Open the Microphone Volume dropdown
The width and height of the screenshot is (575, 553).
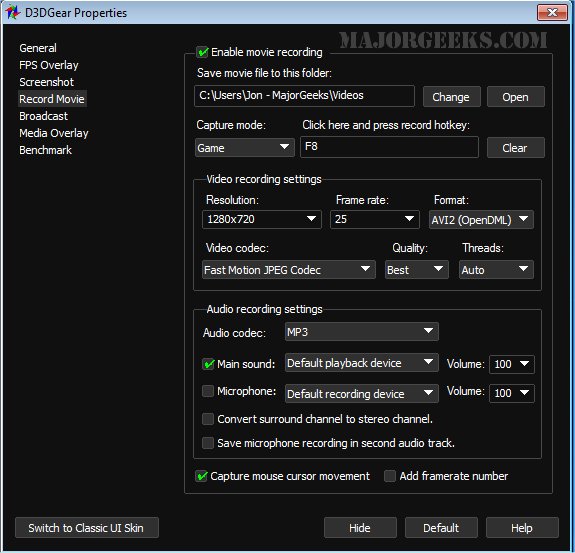(x=512, y=393)
